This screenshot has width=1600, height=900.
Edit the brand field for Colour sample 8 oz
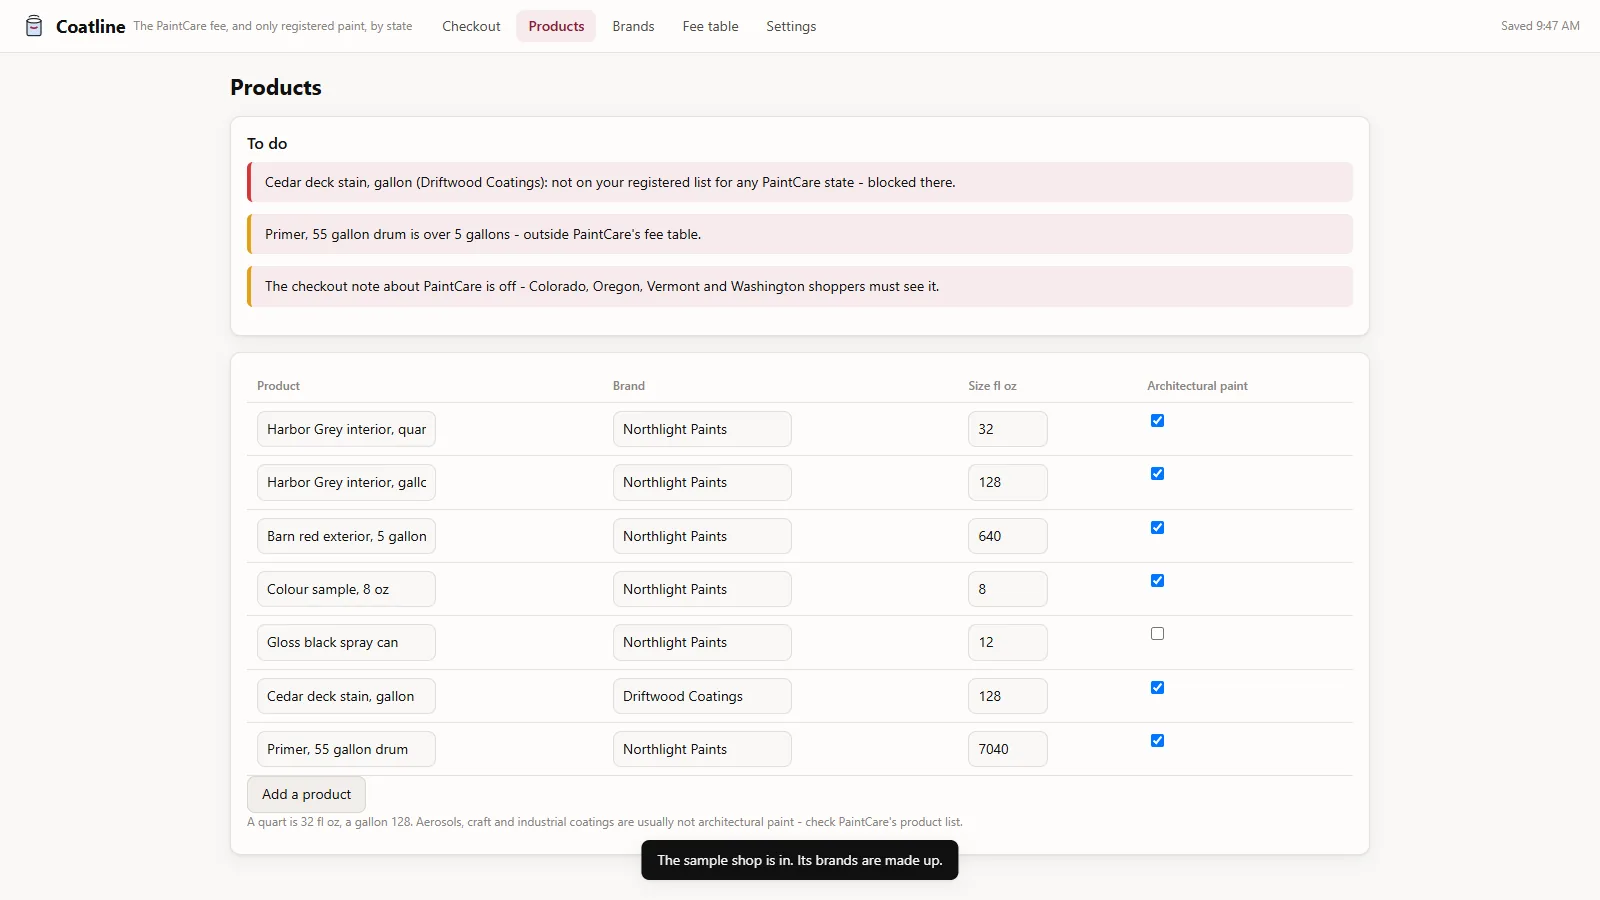click(702, 589)
